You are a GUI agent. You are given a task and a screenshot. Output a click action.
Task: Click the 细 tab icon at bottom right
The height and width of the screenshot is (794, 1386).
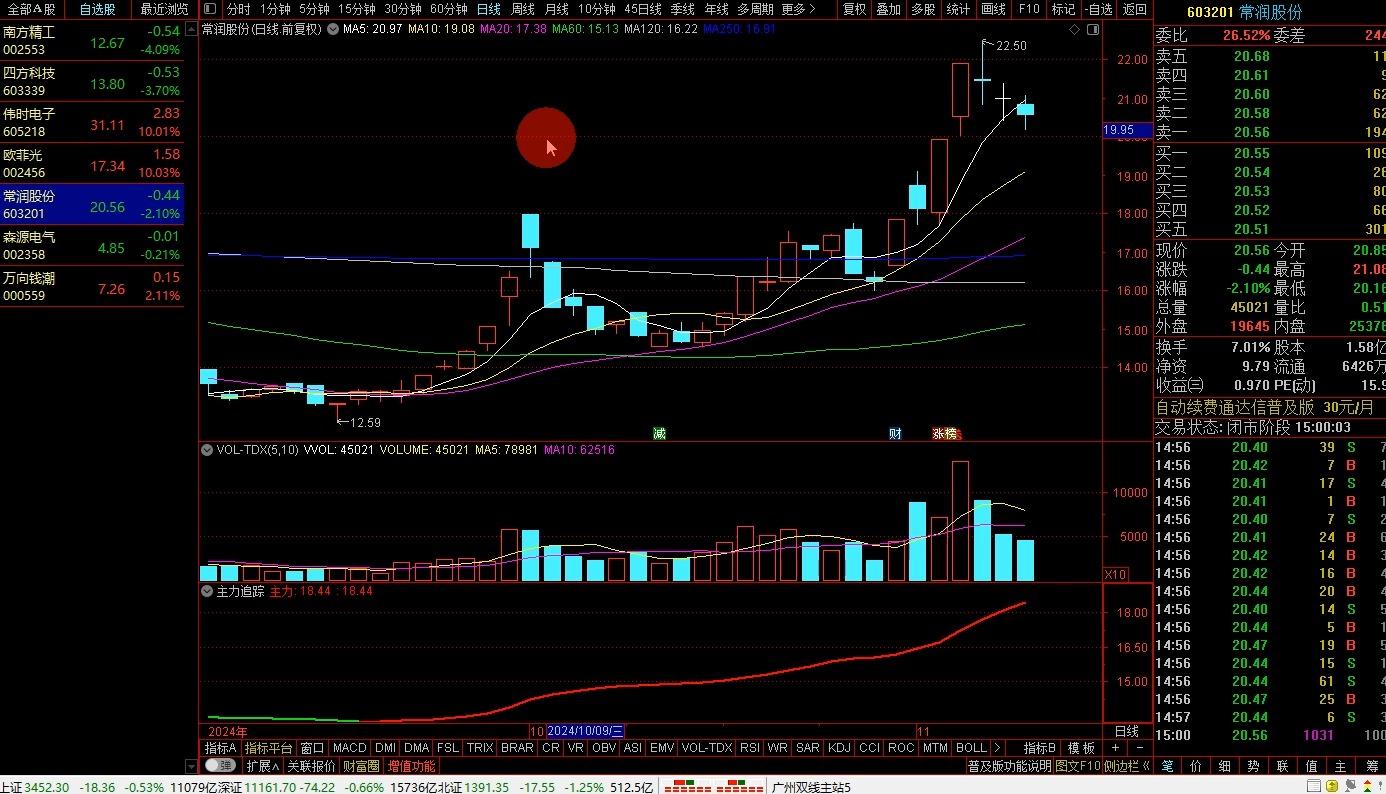click(x=1225, y=766)
